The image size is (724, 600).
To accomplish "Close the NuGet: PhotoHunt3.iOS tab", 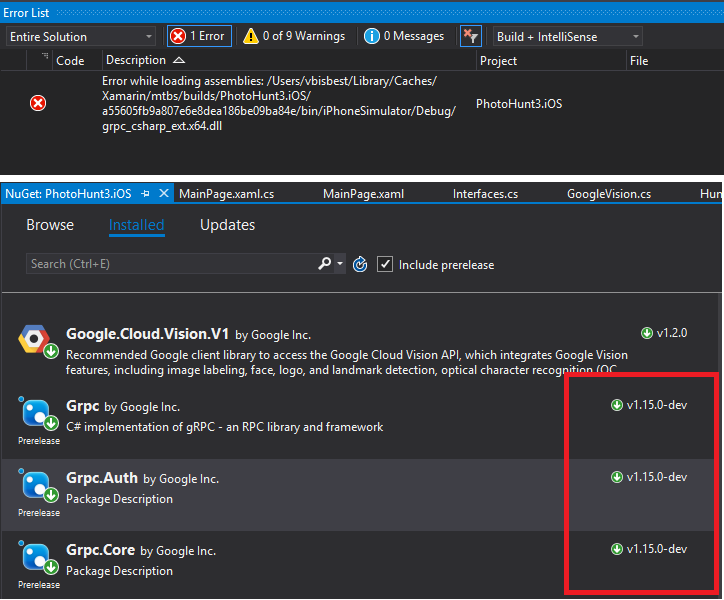I will coord(164,194).
